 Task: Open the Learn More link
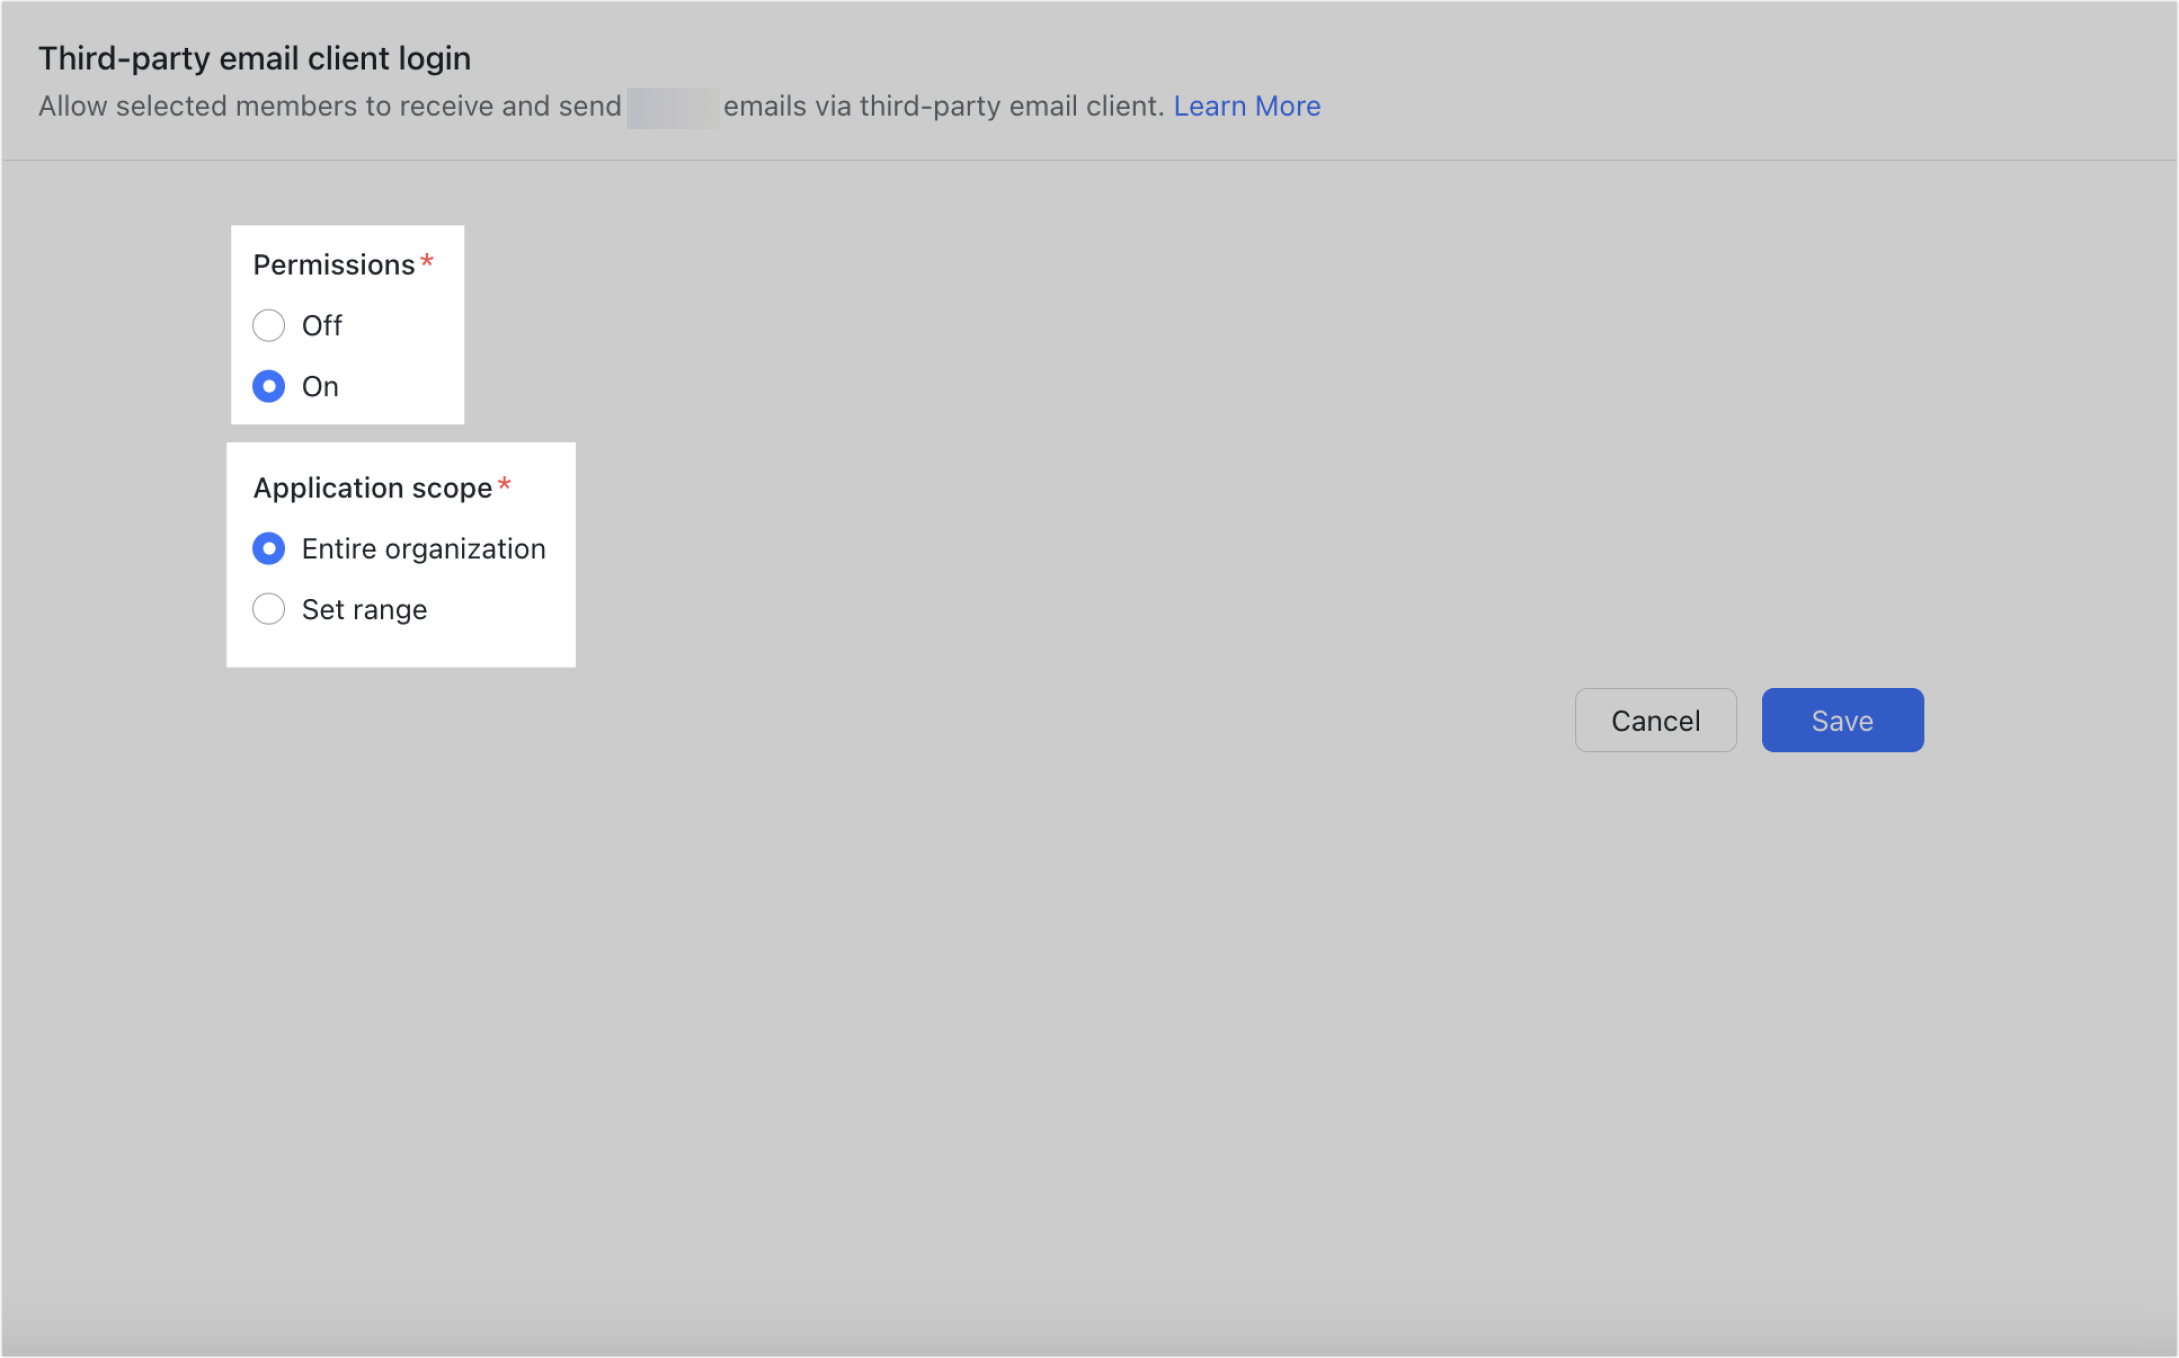click(1246, 106)
